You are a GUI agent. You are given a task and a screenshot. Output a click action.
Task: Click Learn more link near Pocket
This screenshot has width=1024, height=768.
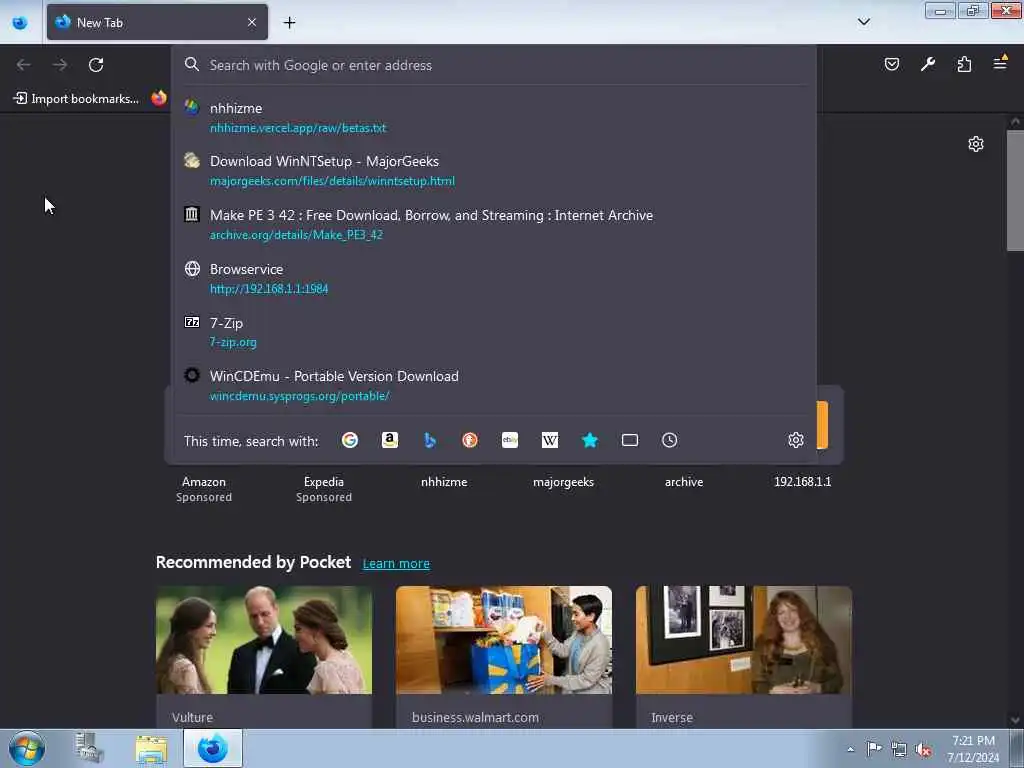396,564
